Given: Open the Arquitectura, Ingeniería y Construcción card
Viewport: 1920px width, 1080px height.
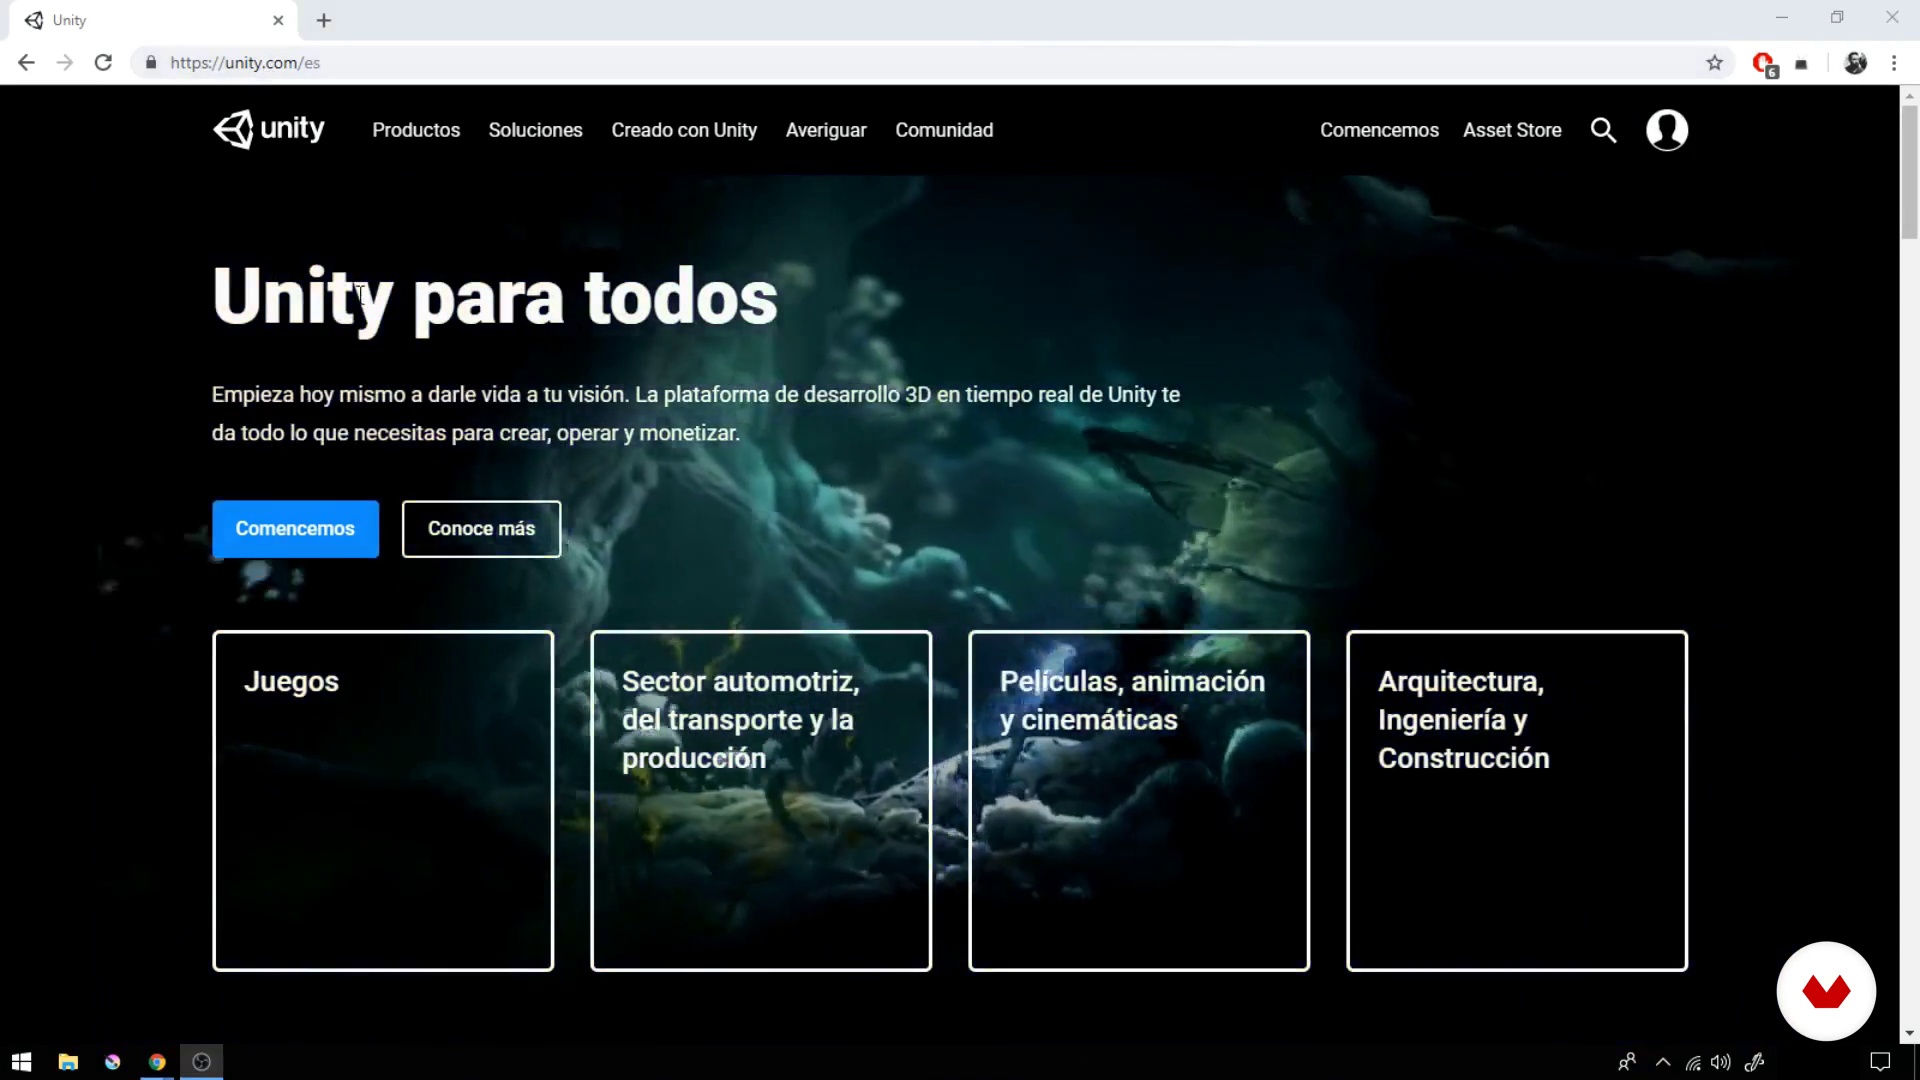Looking at the screenshot, I should [1517, 800].
